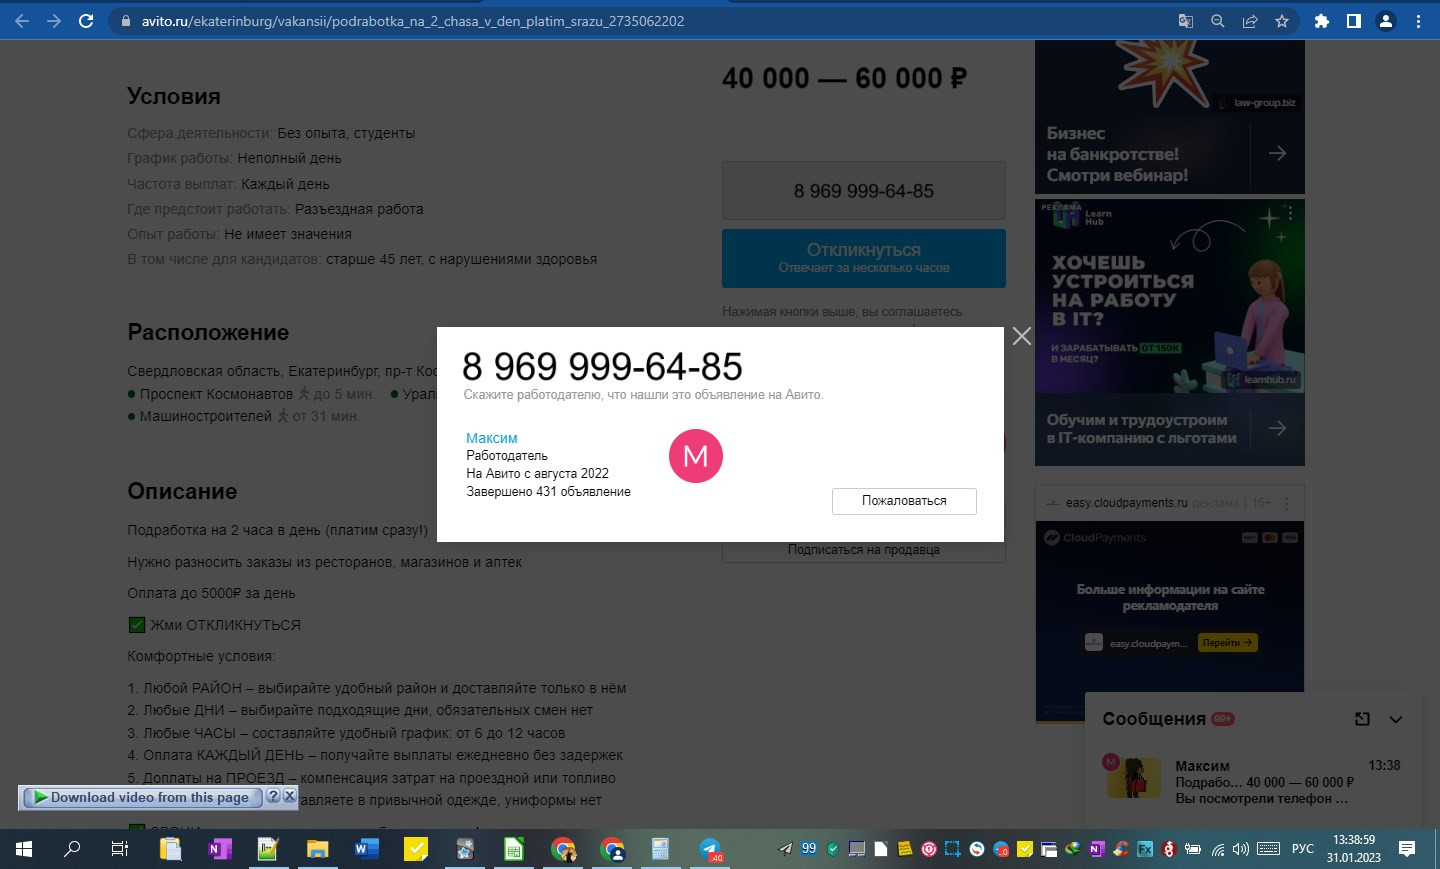Image resolution: width=1440 pixels, height=869 pixels.
Task: Click the Условия section heading
Action: [174, 96]
